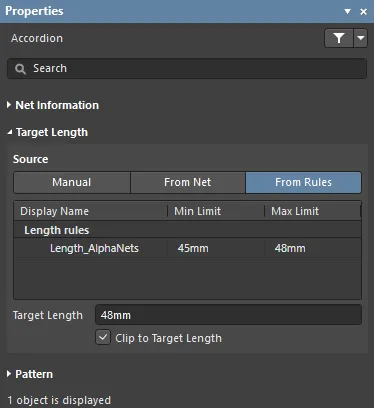Select the From Rules source button
This screenshot has width=374, height=408.
(x=303, y=182)
